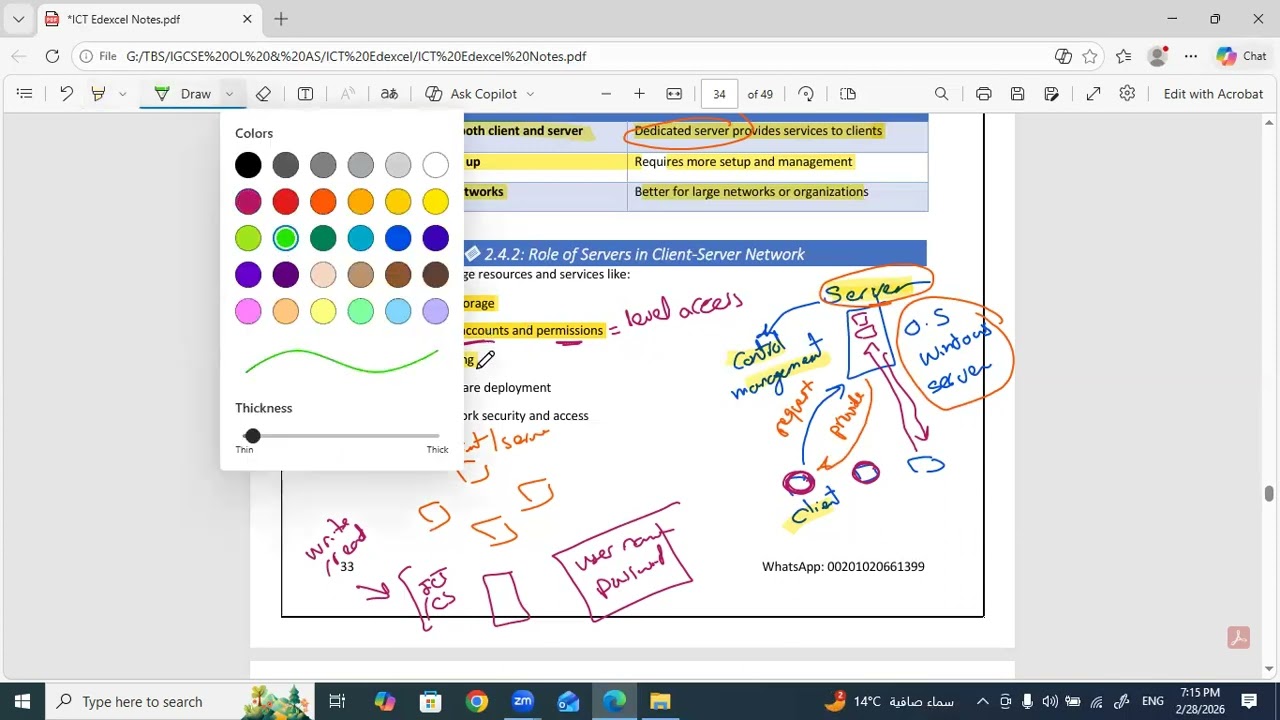Open the PDF toolbar settings gear

click(1127, 94)
